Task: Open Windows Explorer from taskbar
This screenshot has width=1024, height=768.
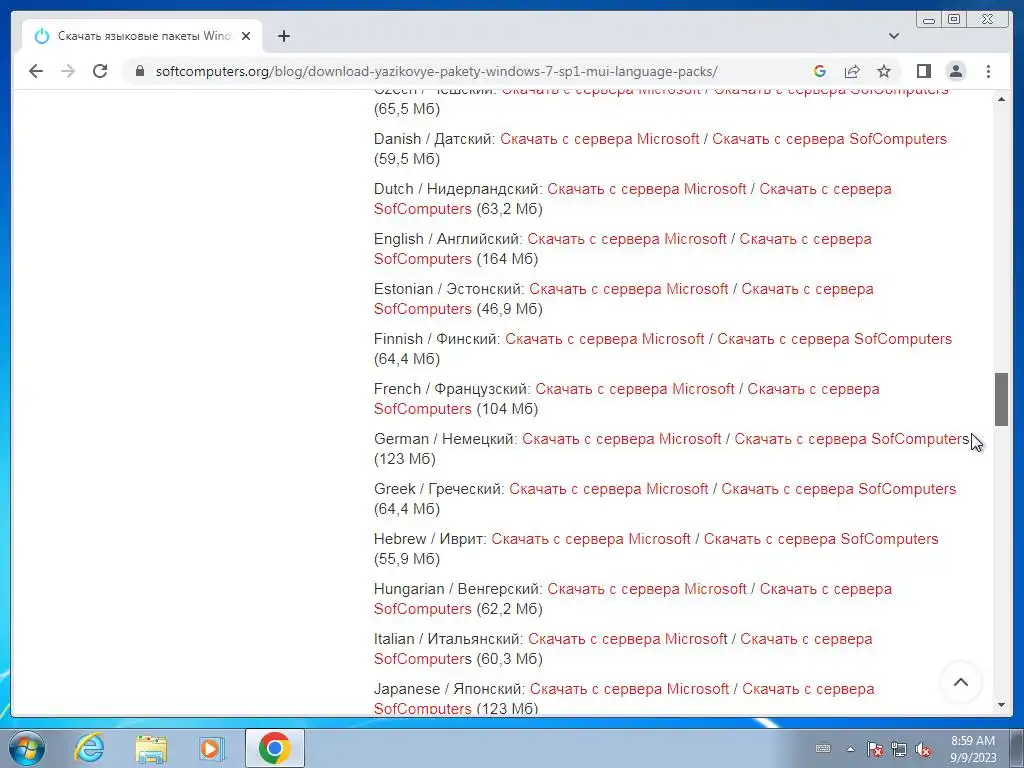Action: coord(151,748)
